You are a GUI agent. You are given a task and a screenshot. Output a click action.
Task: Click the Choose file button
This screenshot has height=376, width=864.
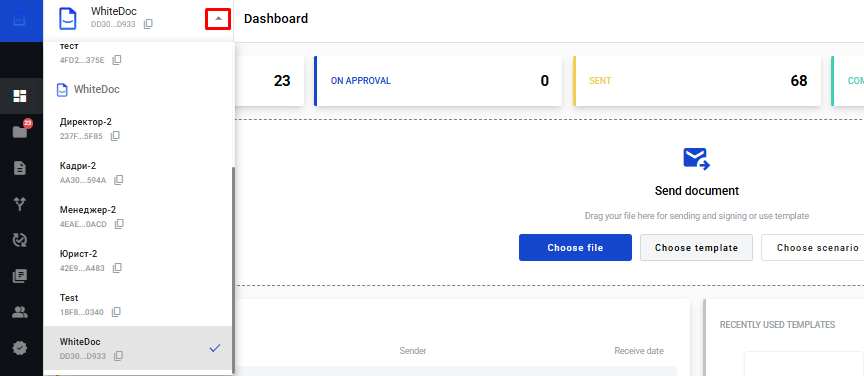tap(575, 248)
